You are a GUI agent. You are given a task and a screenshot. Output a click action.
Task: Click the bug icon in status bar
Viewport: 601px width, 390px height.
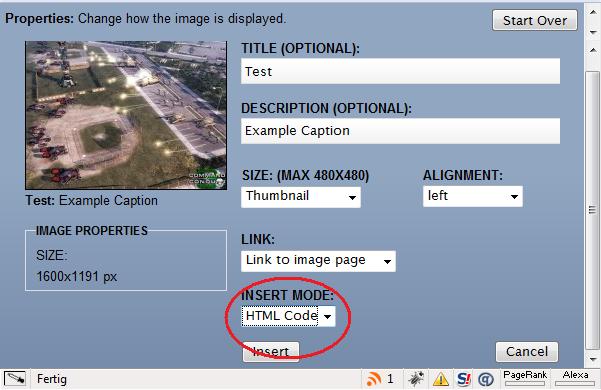416,379
